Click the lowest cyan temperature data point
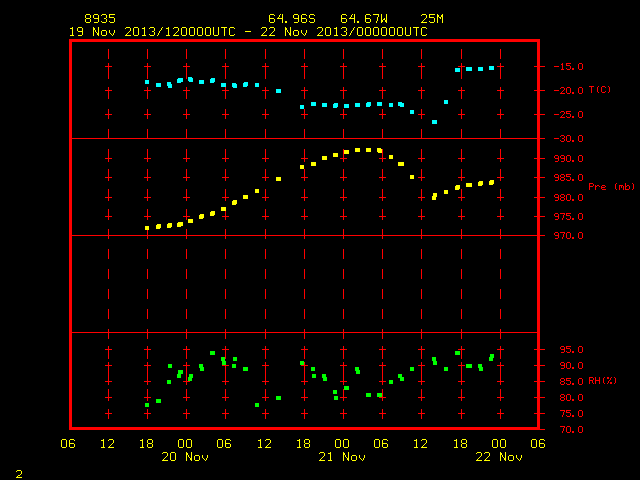 [434, 122]
